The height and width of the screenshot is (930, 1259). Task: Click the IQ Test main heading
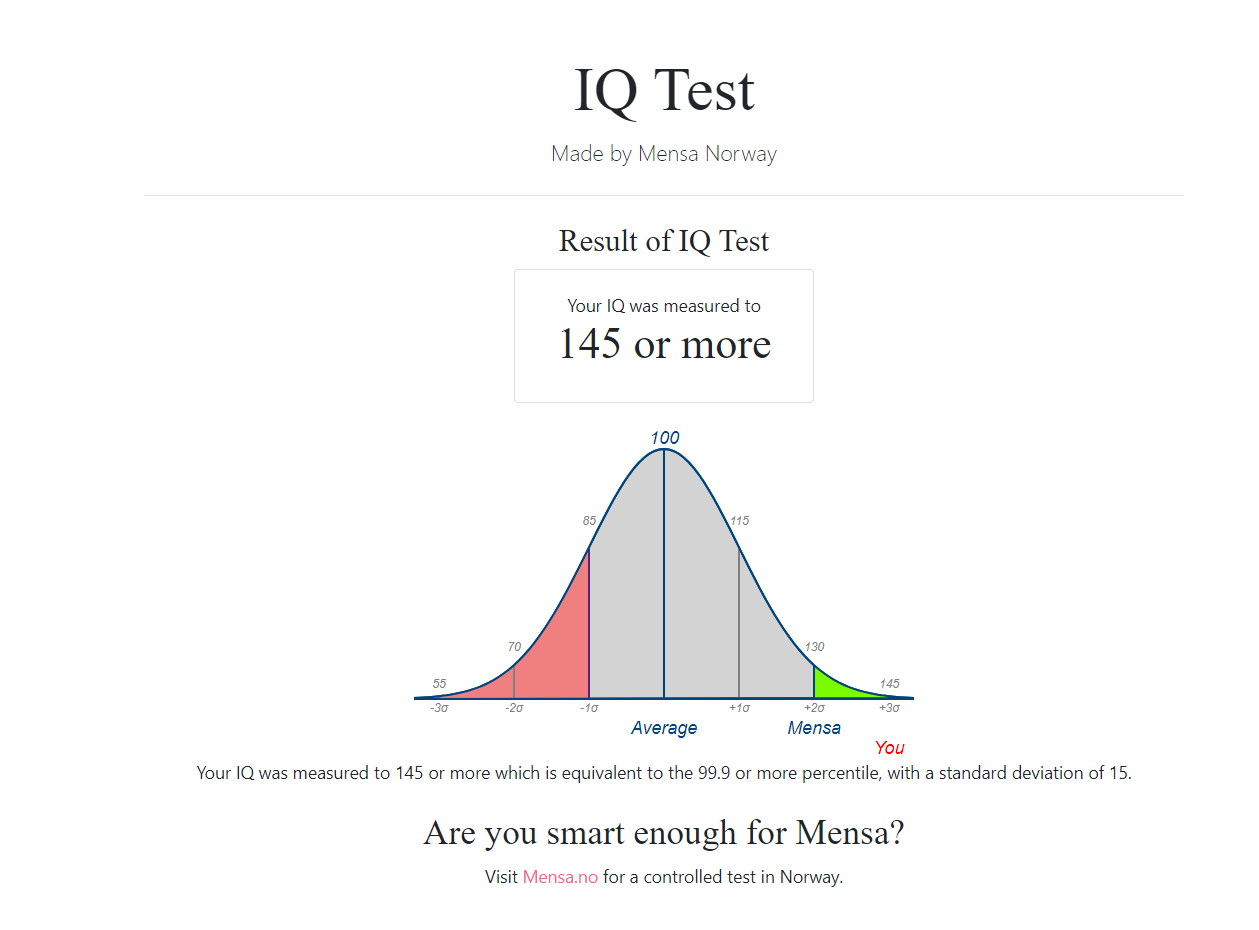tap(664, 89)
